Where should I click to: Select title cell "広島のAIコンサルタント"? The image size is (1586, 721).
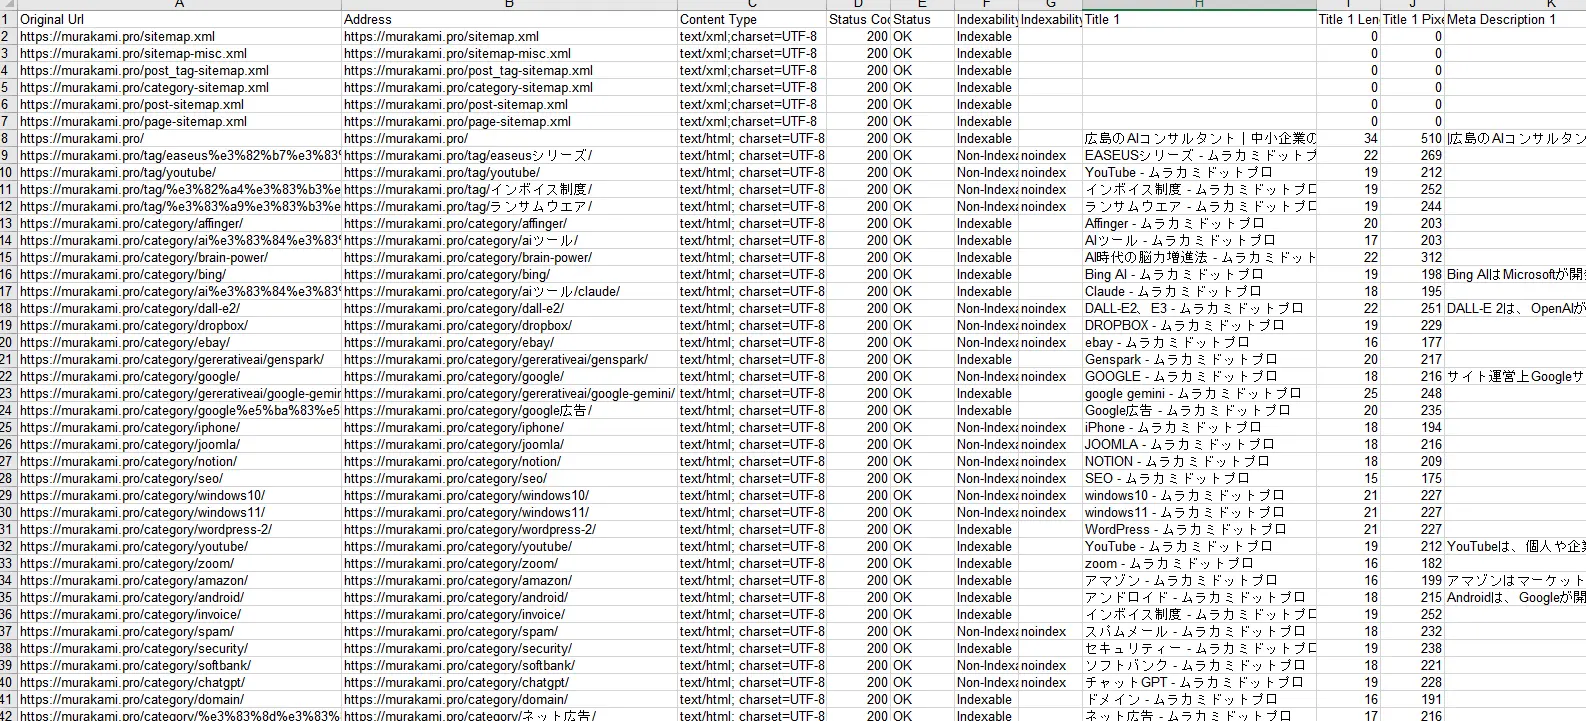click(x=1199, y=138)
